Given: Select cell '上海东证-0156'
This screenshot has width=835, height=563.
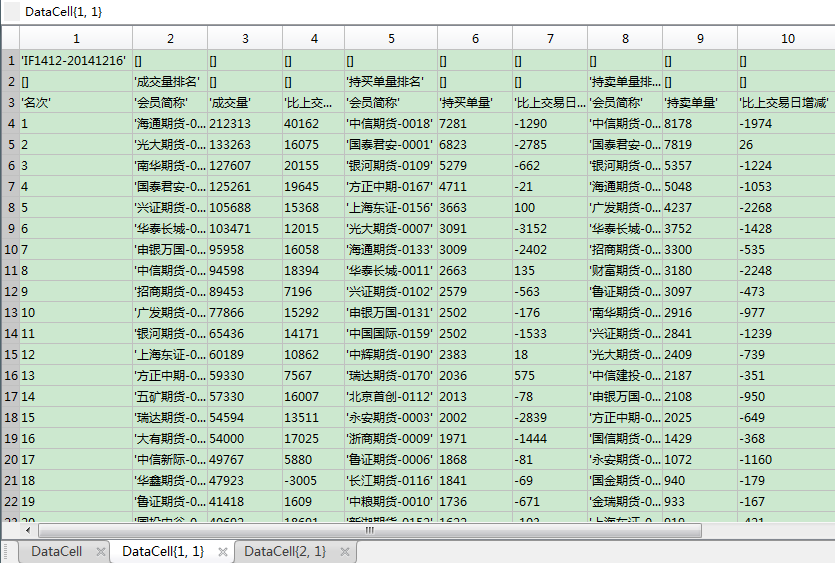Looking at the screenshot, I should point(391,207).
